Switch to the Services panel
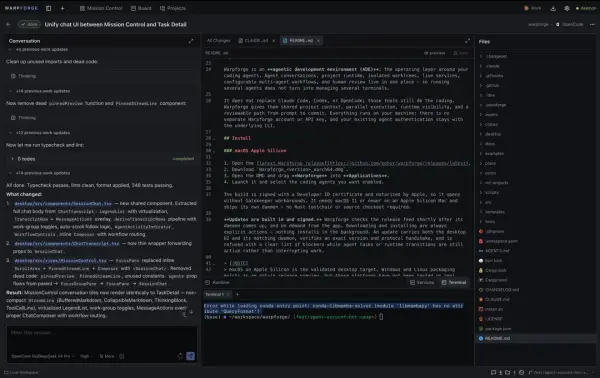600x378 pixels. click(422, 282)
